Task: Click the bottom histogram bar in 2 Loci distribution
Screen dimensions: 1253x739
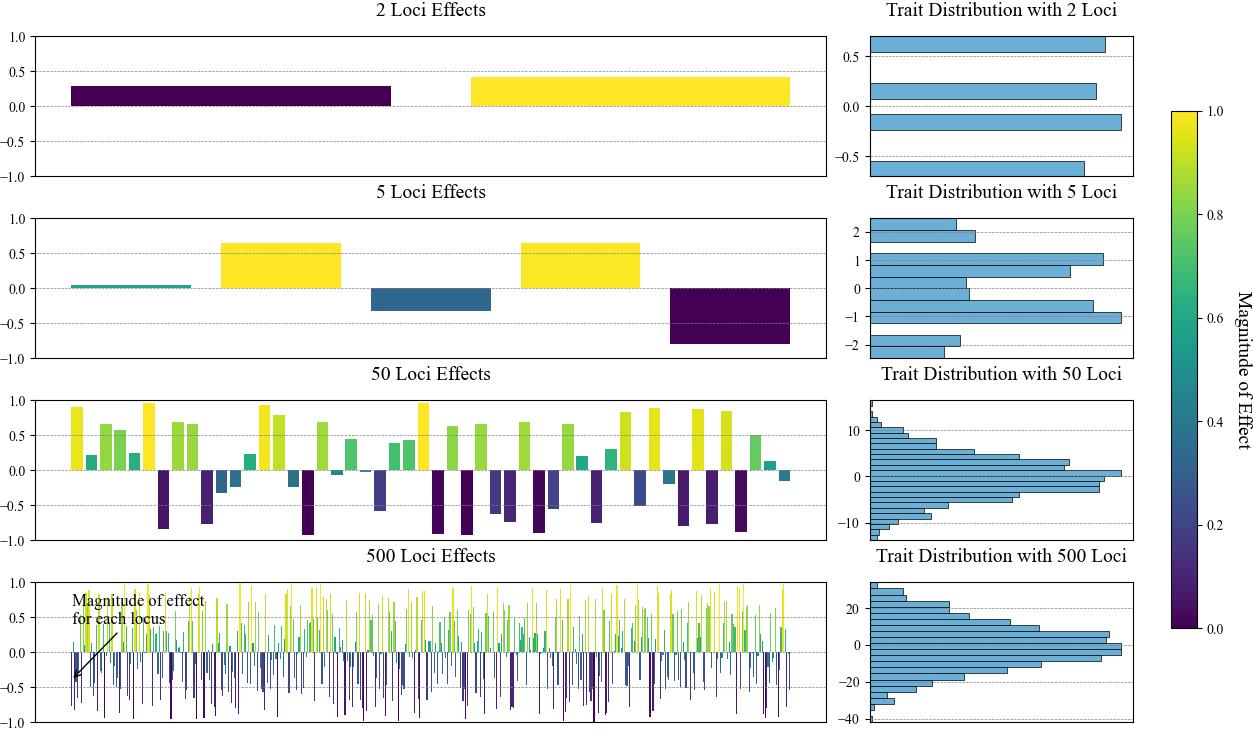Action: pos(978,168)
